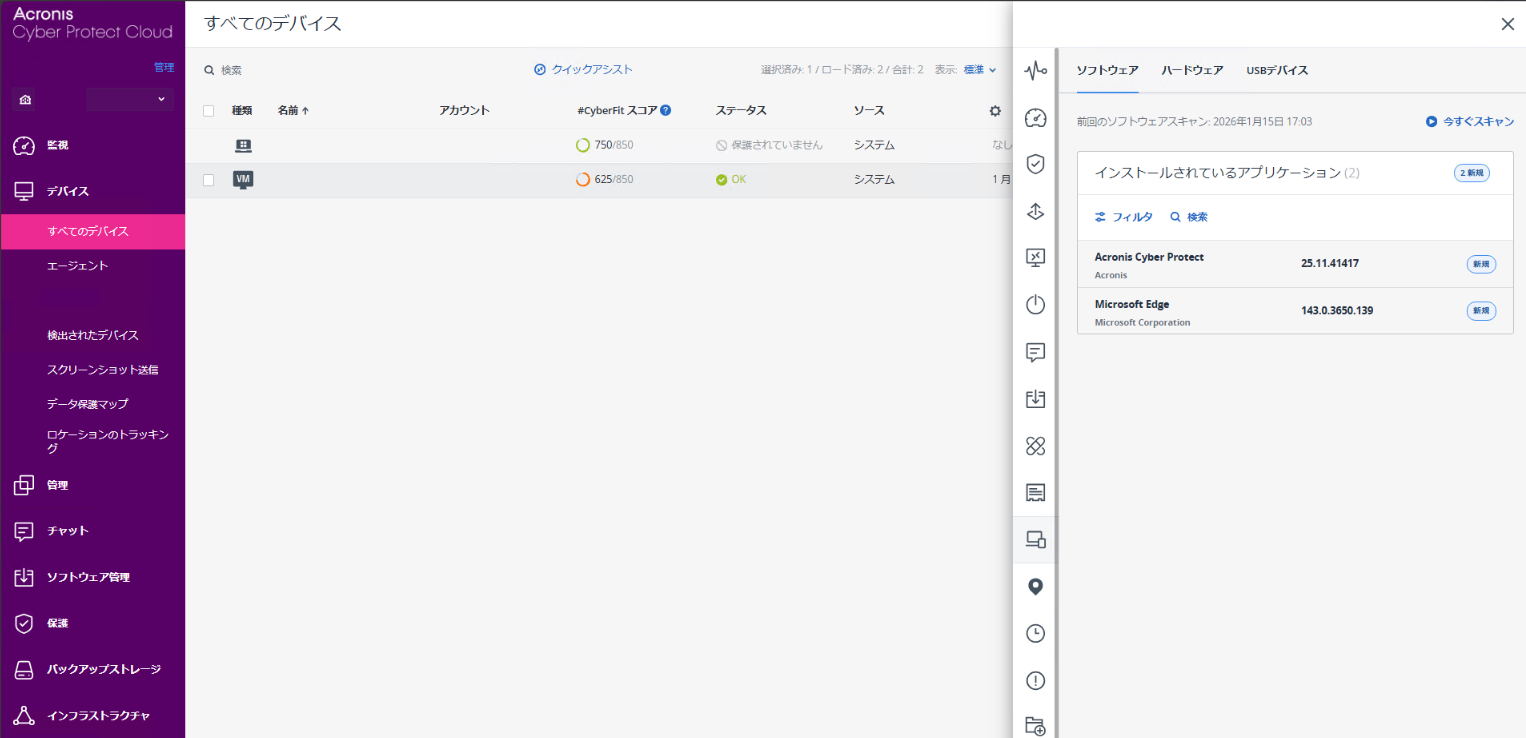Click the フィルタ button in applications list
Image resolution: width=1526 pixels, height=738 pixels.
[x=1124, y=217]
